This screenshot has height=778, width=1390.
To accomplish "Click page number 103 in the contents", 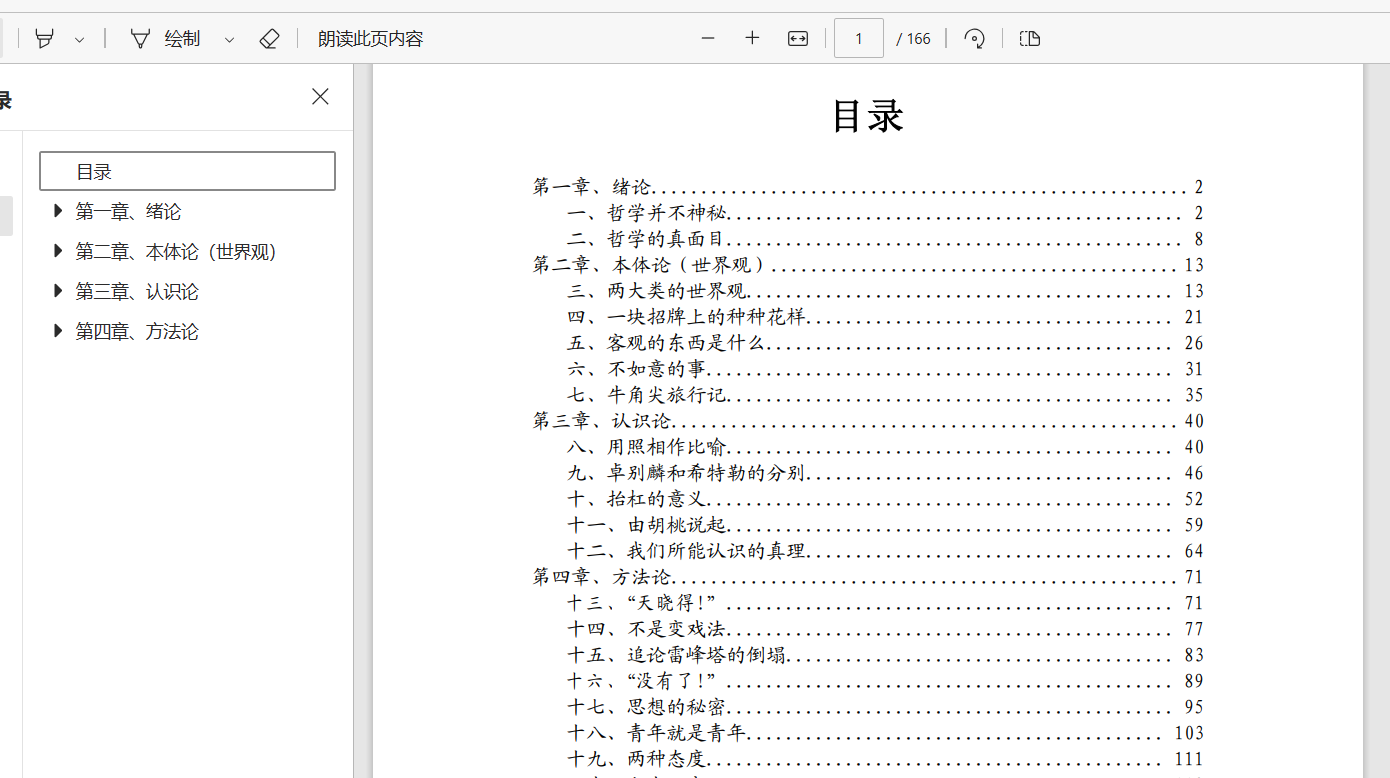I will [1189, 733].
